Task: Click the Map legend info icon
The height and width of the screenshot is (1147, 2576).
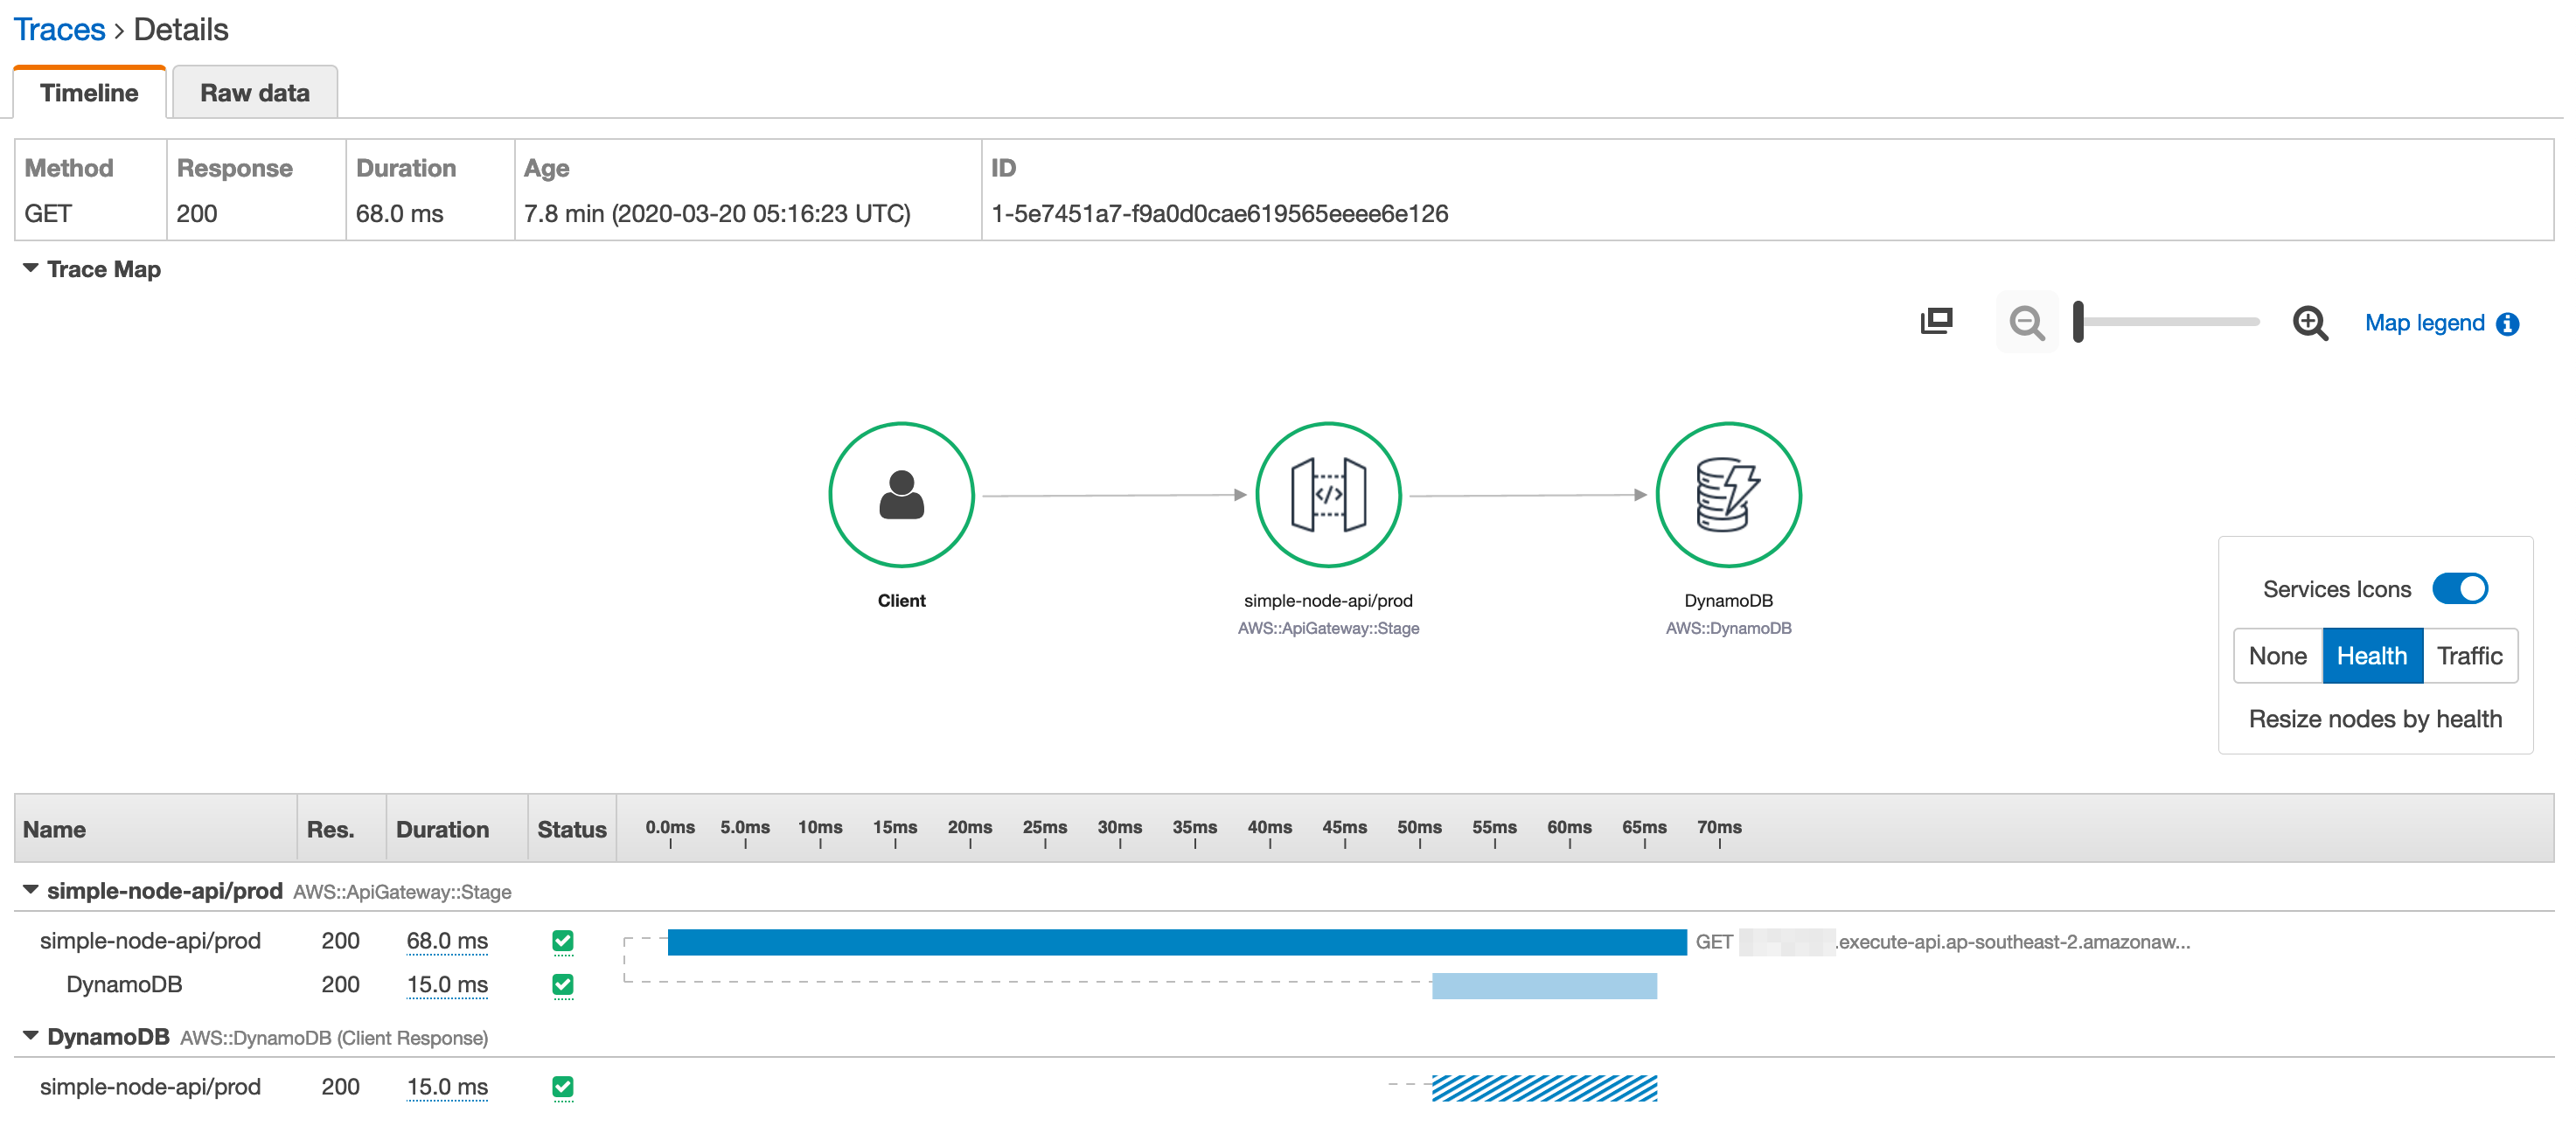Action: coord(2507,324)
